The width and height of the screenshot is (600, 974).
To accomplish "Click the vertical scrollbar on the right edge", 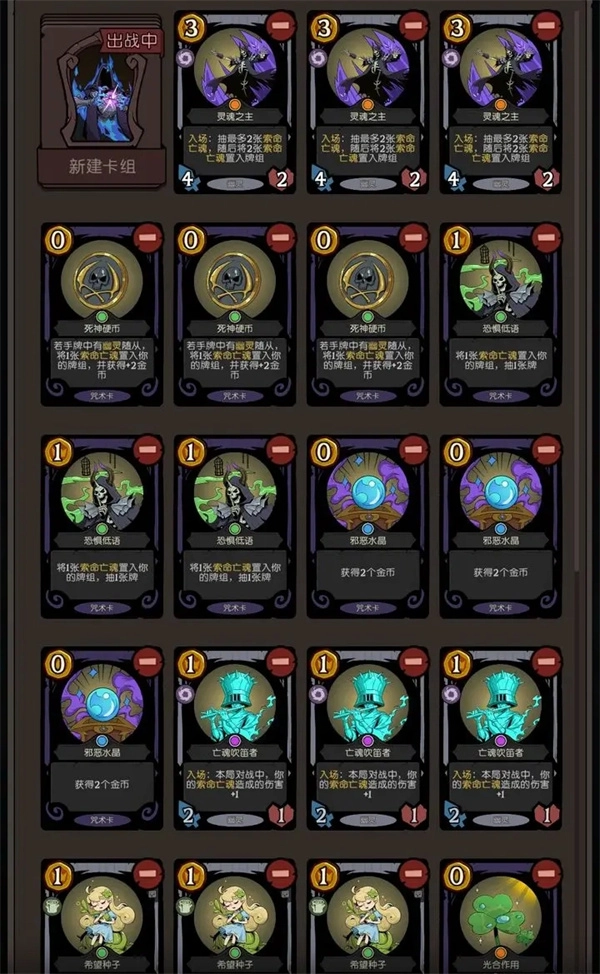I will (577, 292).
